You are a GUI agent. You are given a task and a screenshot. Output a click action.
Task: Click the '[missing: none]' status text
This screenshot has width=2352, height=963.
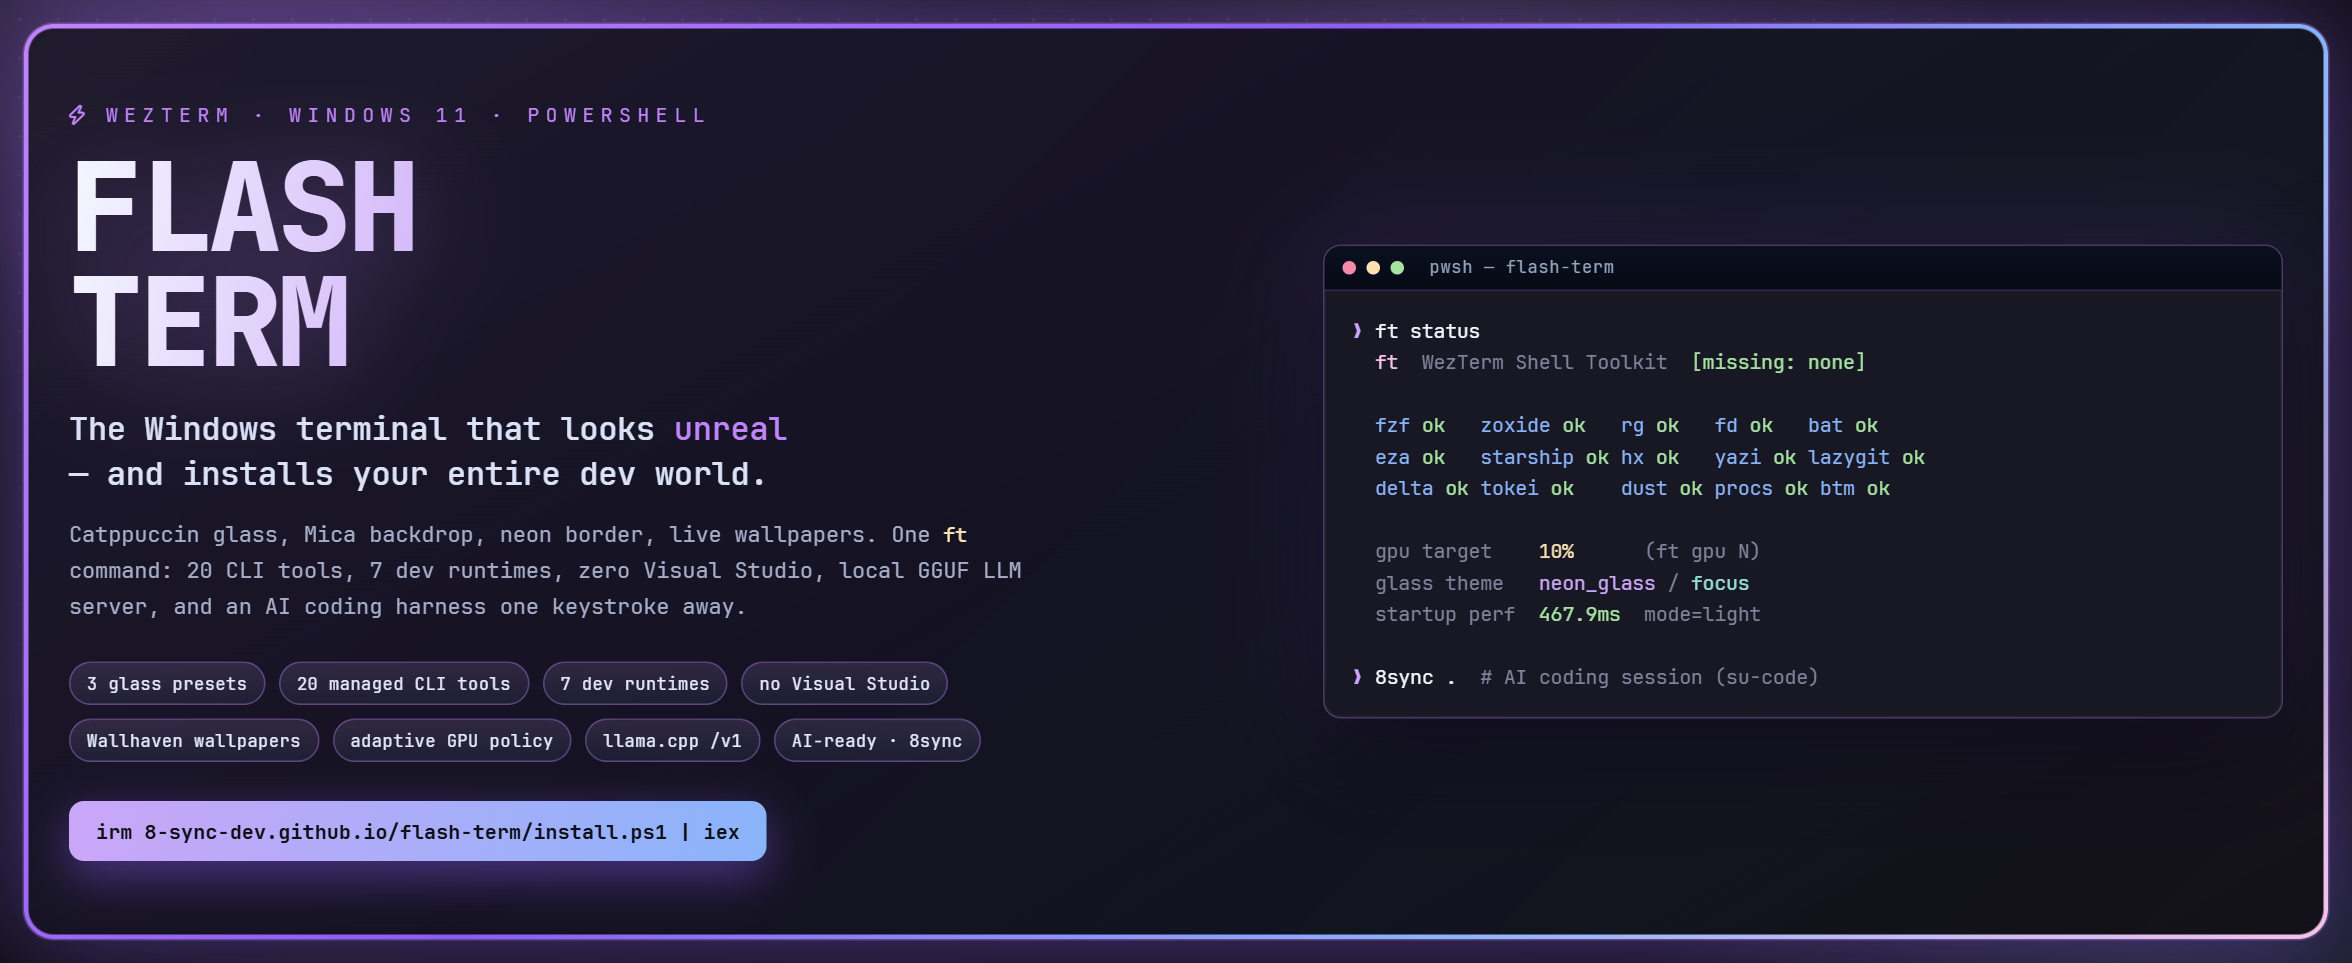point(1778,362)
